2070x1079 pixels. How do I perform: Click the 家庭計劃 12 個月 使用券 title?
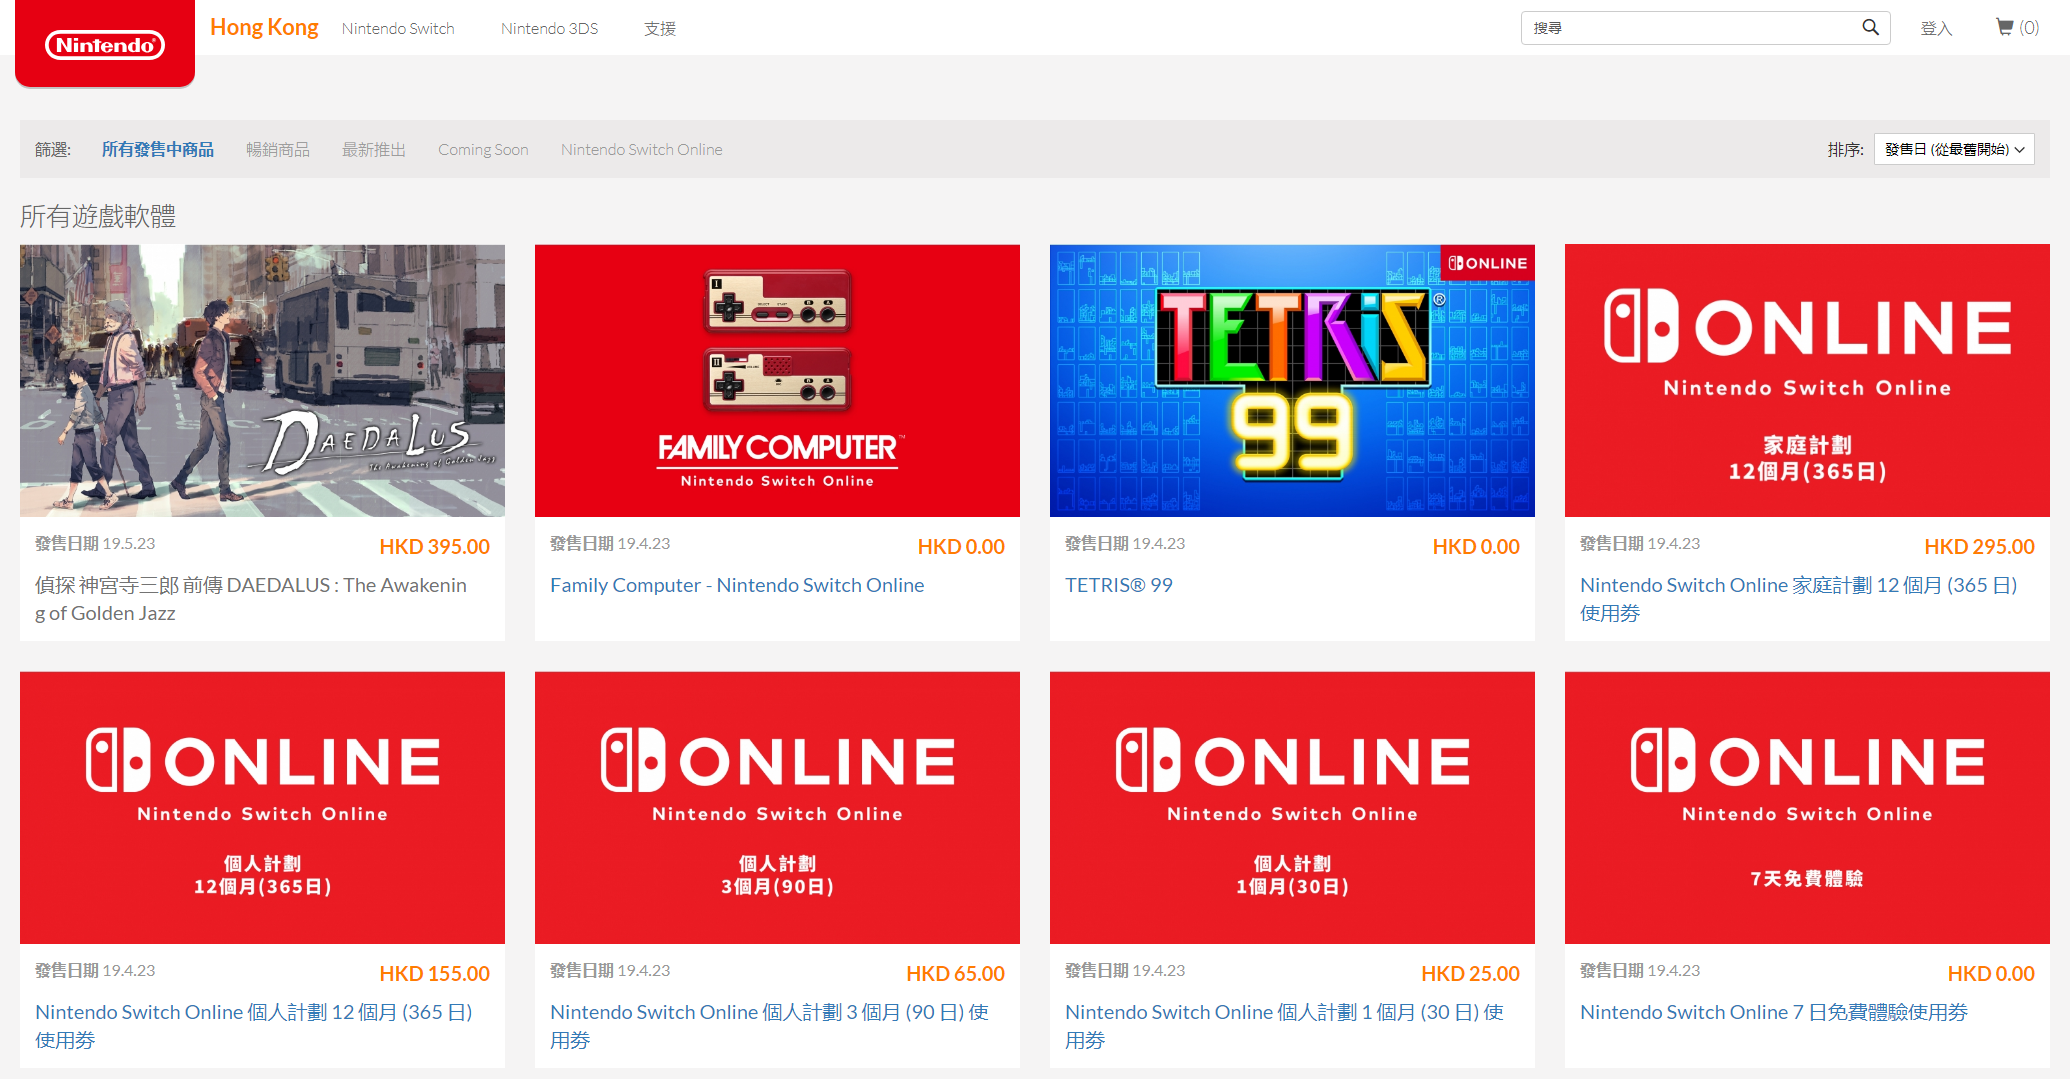coord(1799,599)
